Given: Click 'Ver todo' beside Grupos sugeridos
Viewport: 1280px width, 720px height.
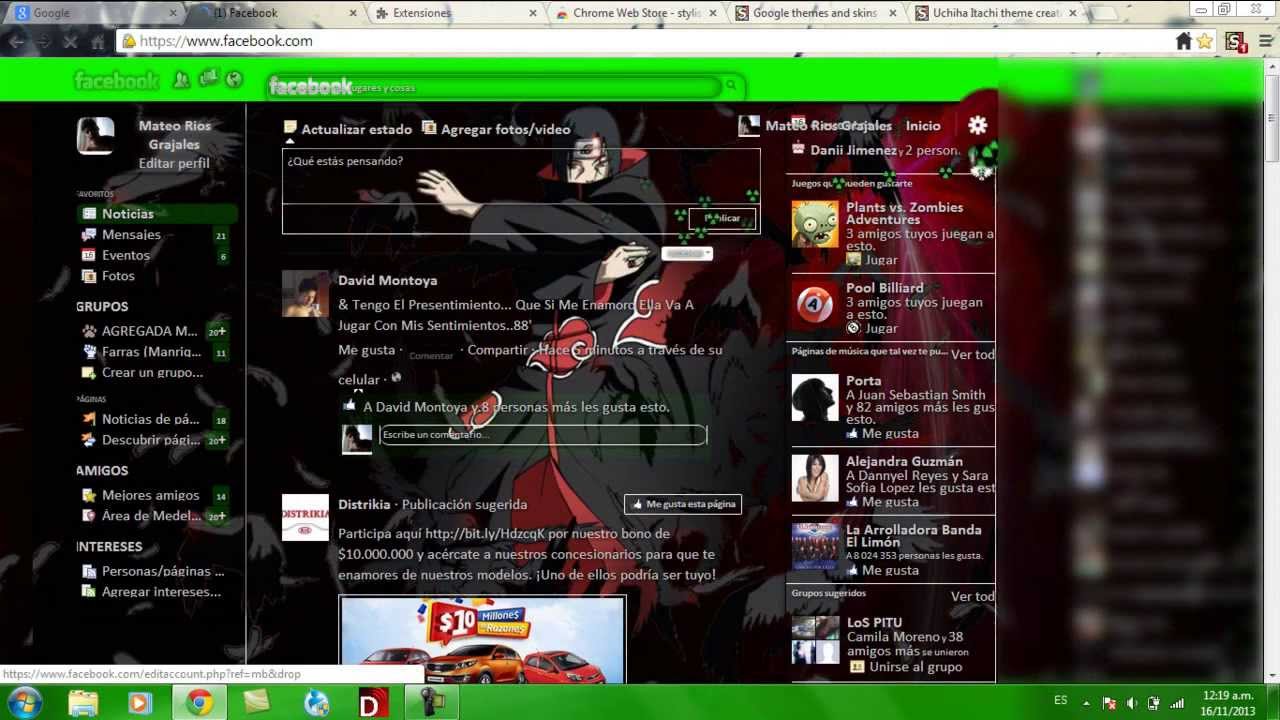Looking at the screenshot, I should [972, 597].
